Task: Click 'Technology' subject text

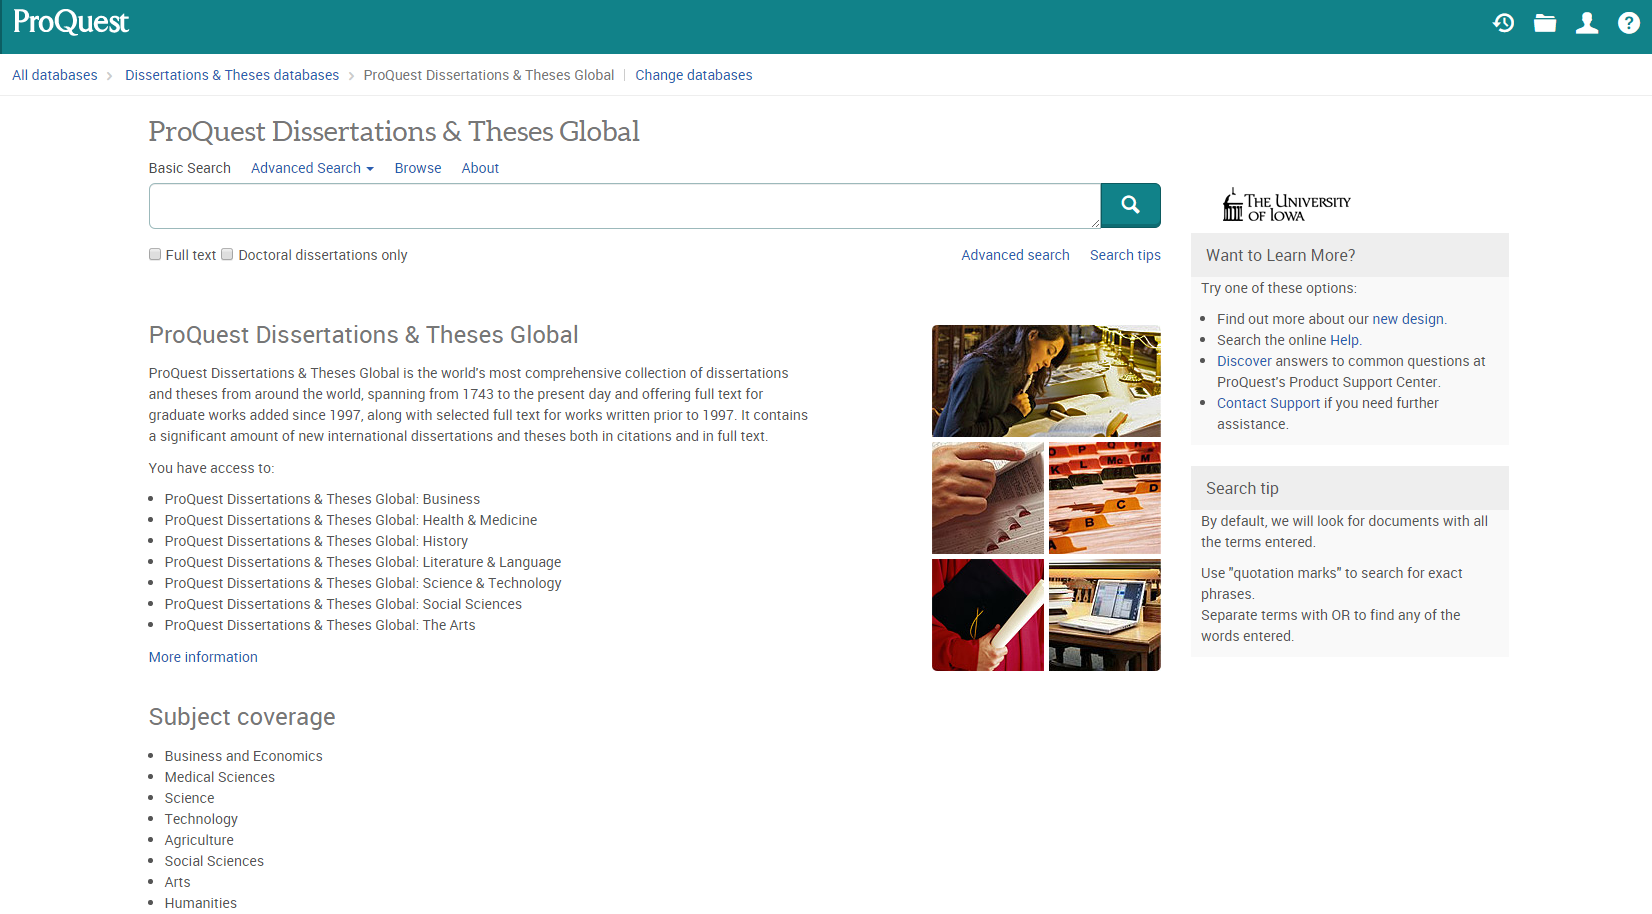Action: pyautogui.click(x=201, y=819)
